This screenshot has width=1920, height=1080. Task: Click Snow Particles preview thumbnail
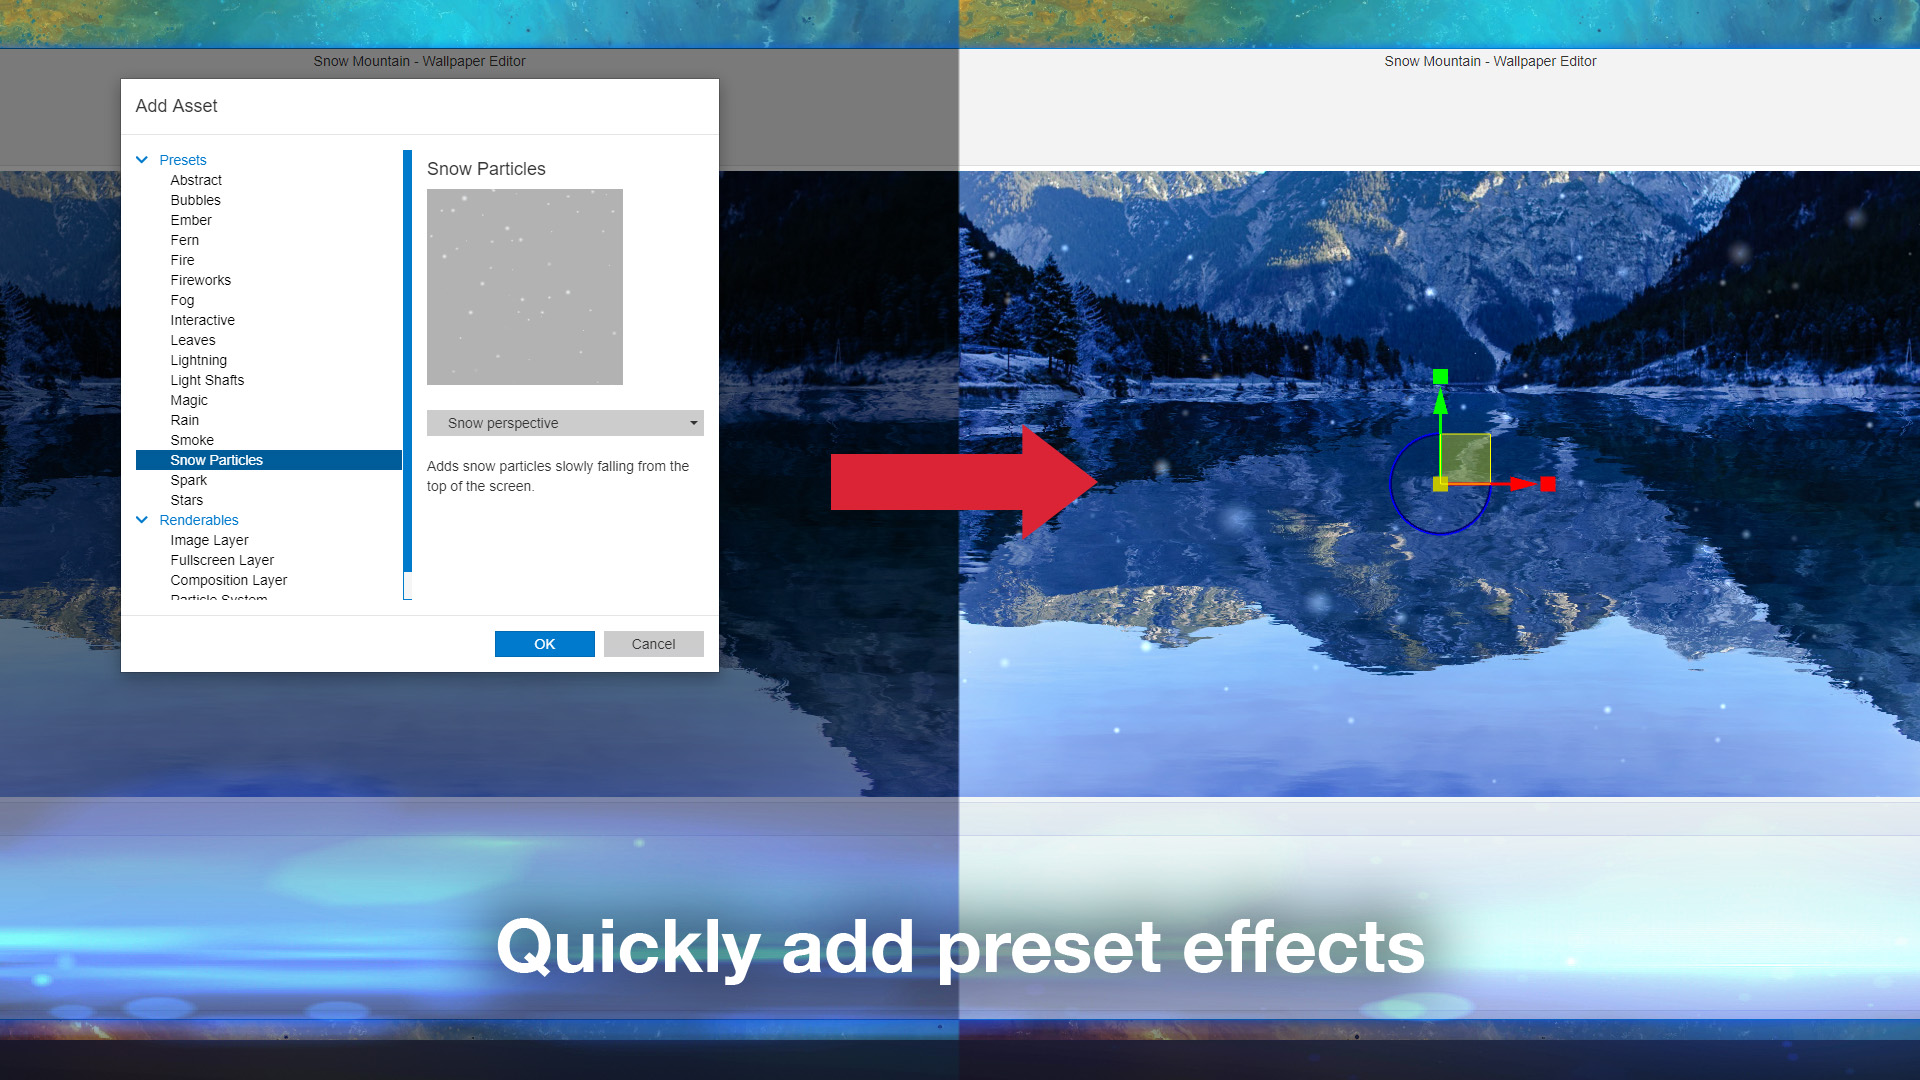click(524, 286)
